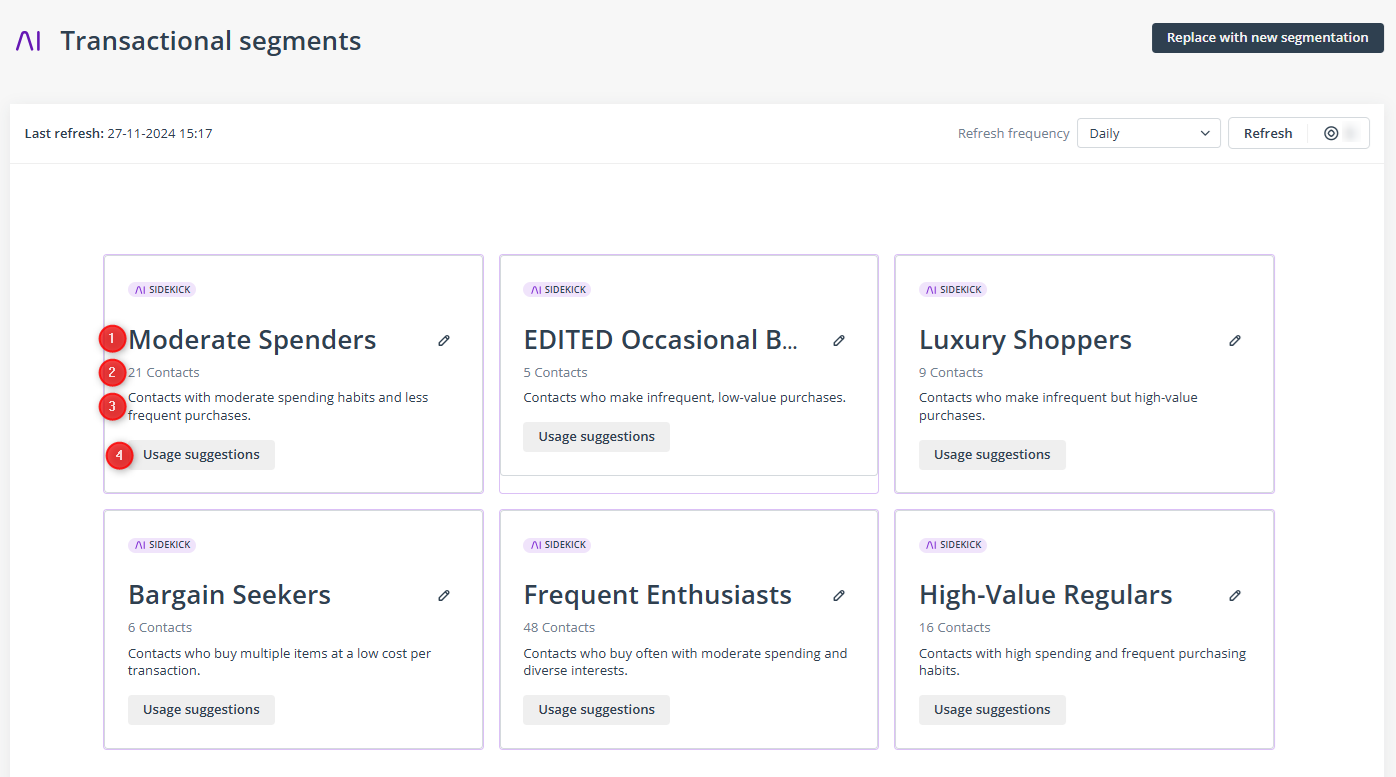Screen dimensions: 1396x777
Task: View Usage suggestions for Bargain Seekers
Action: 201,710
